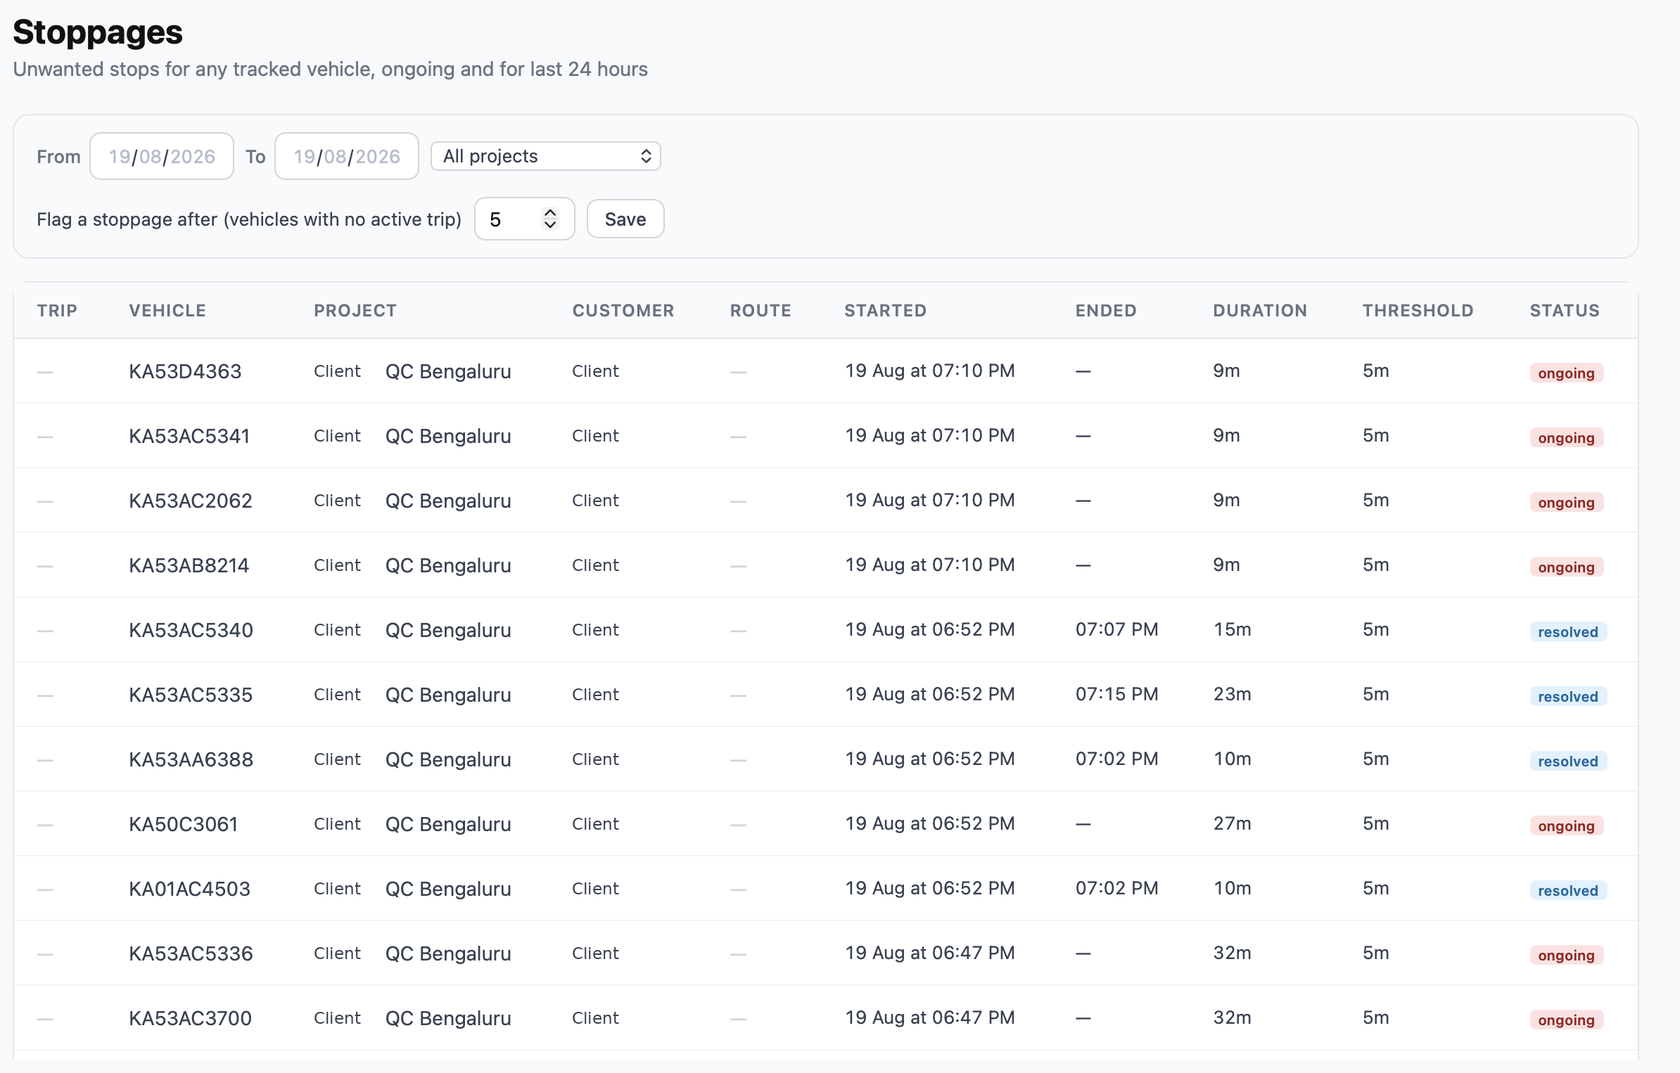The image size is (1680, 1073).
Task: Click the ongoing badge for KA50C3061
Action: 1566,826
